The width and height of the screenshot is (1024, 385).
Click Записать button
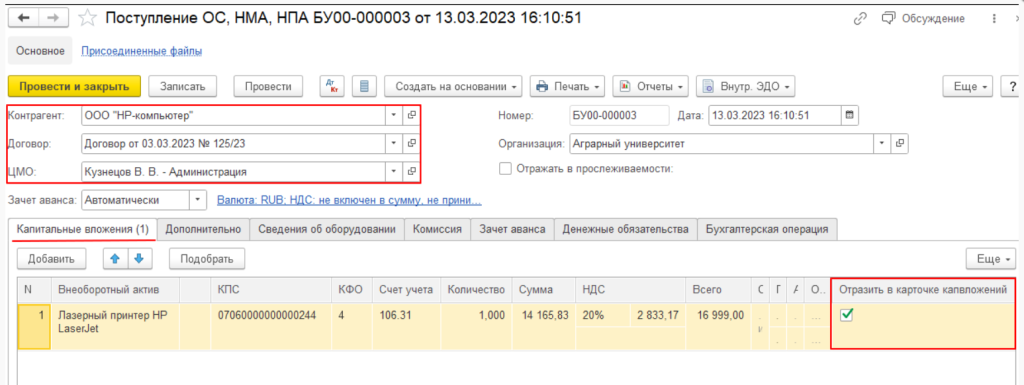184,86
